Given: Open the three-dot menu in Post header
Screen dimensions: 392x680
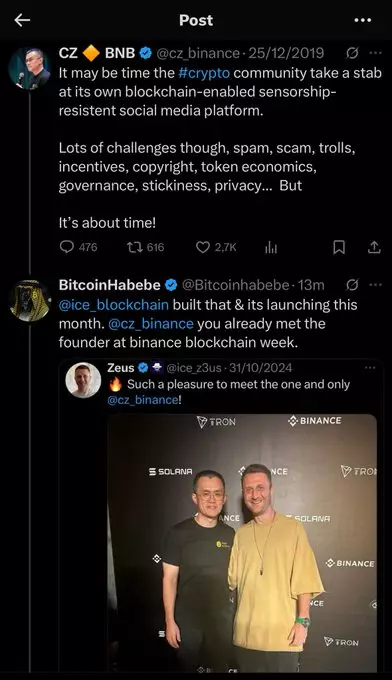Looking at the screenshot, I should [x=363, y=20].
